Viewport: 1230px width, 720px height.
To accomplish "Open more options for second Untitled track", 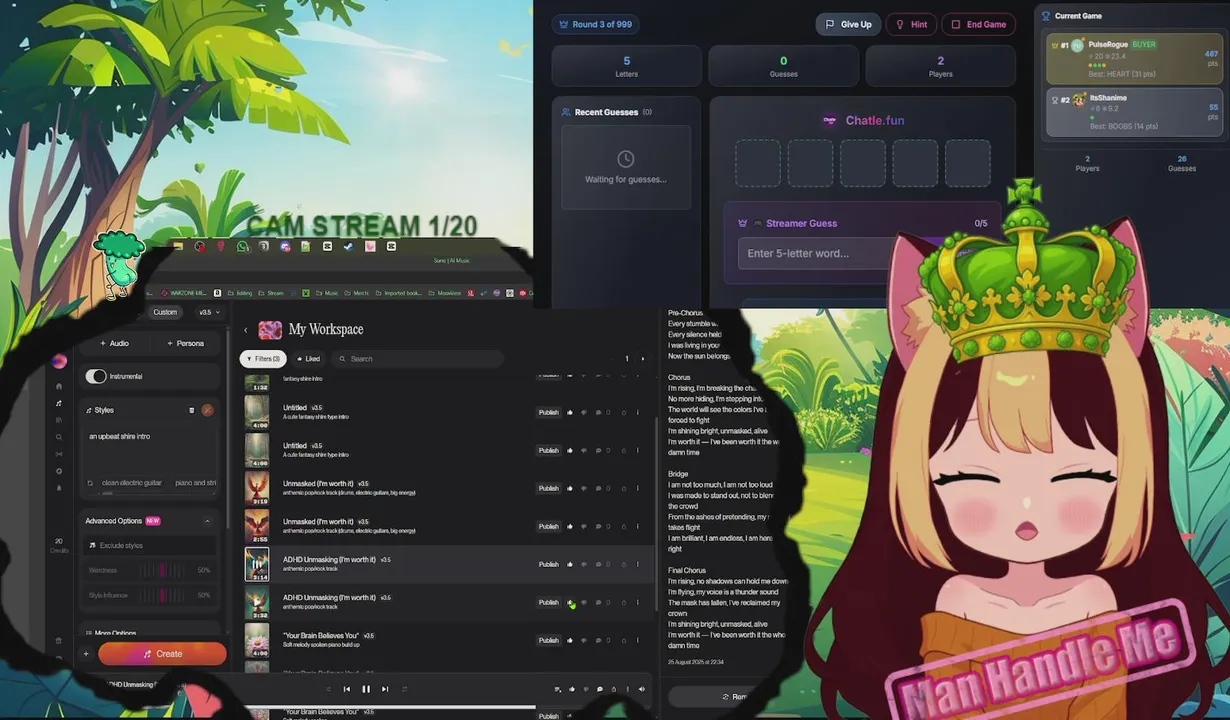I will (638, 450).
